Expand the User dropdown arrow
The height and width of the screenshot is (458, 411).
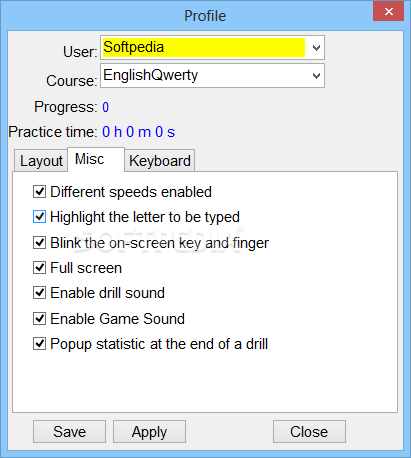(x=316, y=48)
